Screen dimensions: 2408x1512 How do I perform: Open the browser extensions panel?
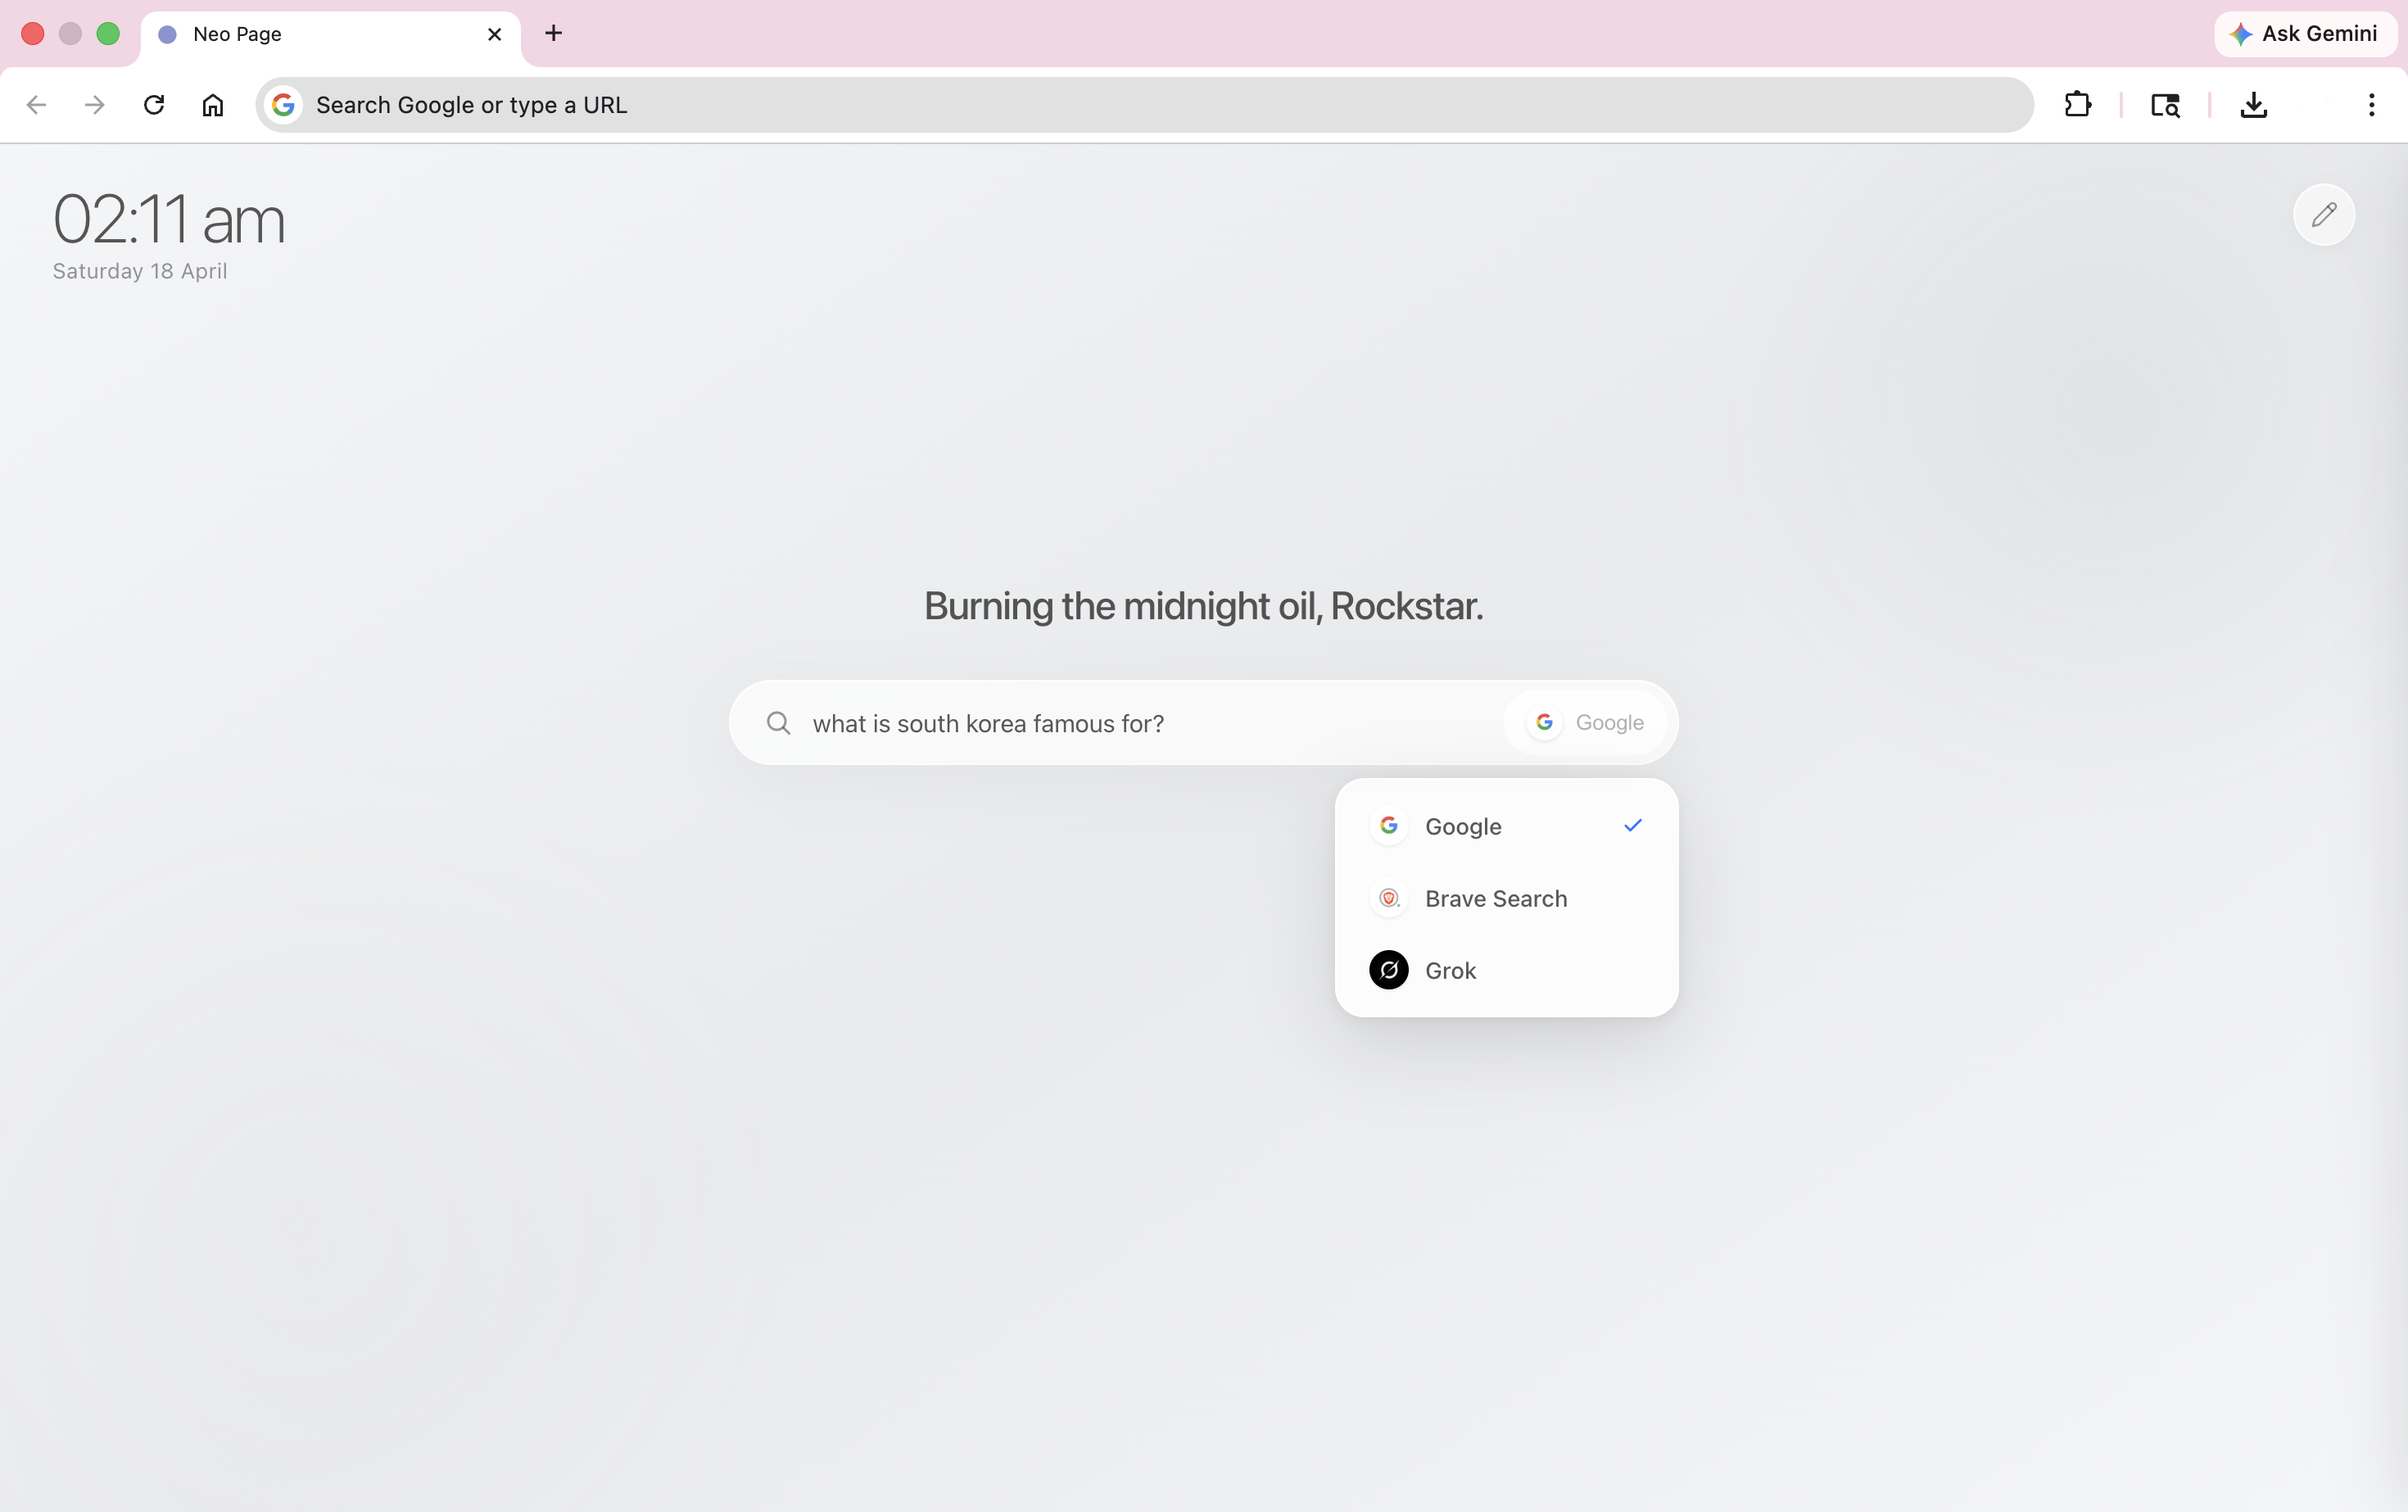(x=2077, y=105)
